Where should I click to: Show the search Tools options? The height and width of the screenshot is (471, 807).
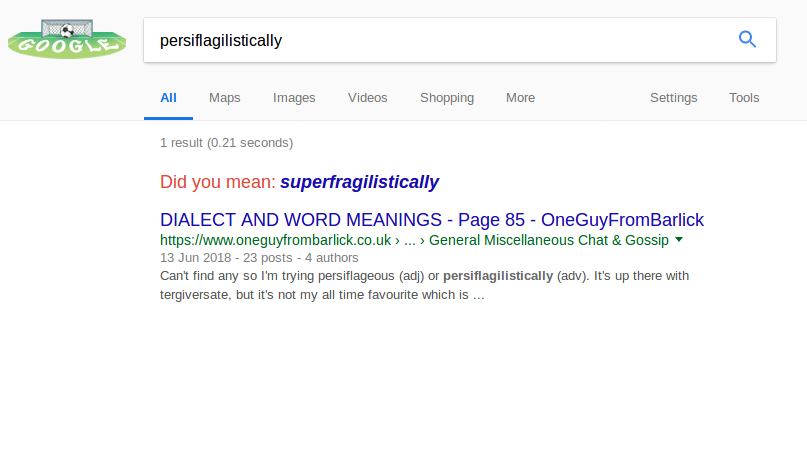(744, 98)
